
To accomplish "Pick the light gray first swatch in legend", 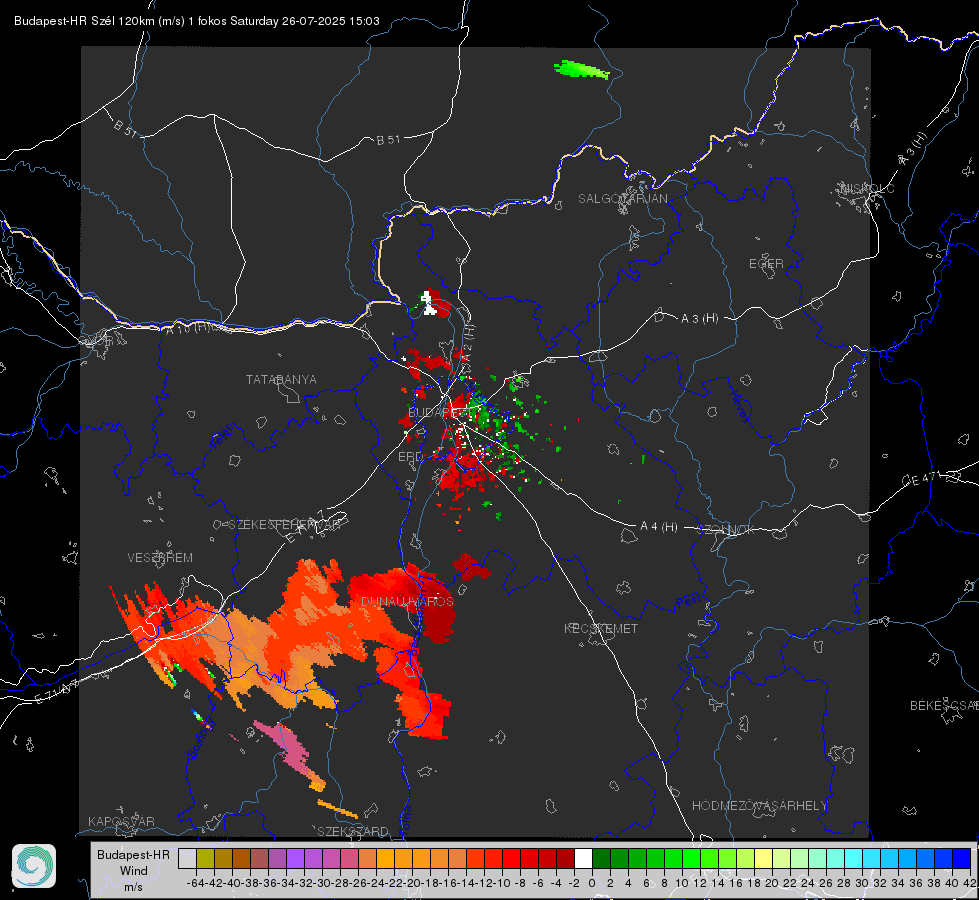I will point(187,858).
